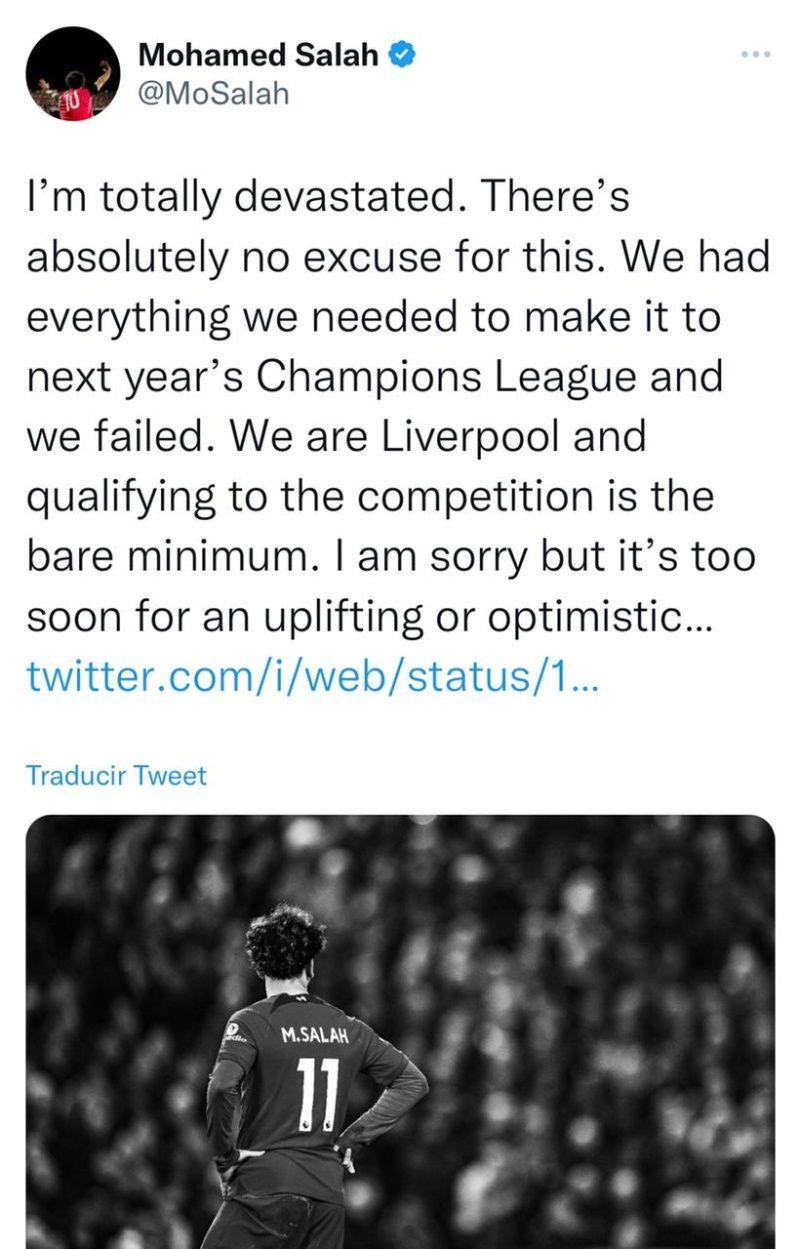Open the @MoSalah handle
This screenshot has width=800, height=1249.
tap(213, 94)
